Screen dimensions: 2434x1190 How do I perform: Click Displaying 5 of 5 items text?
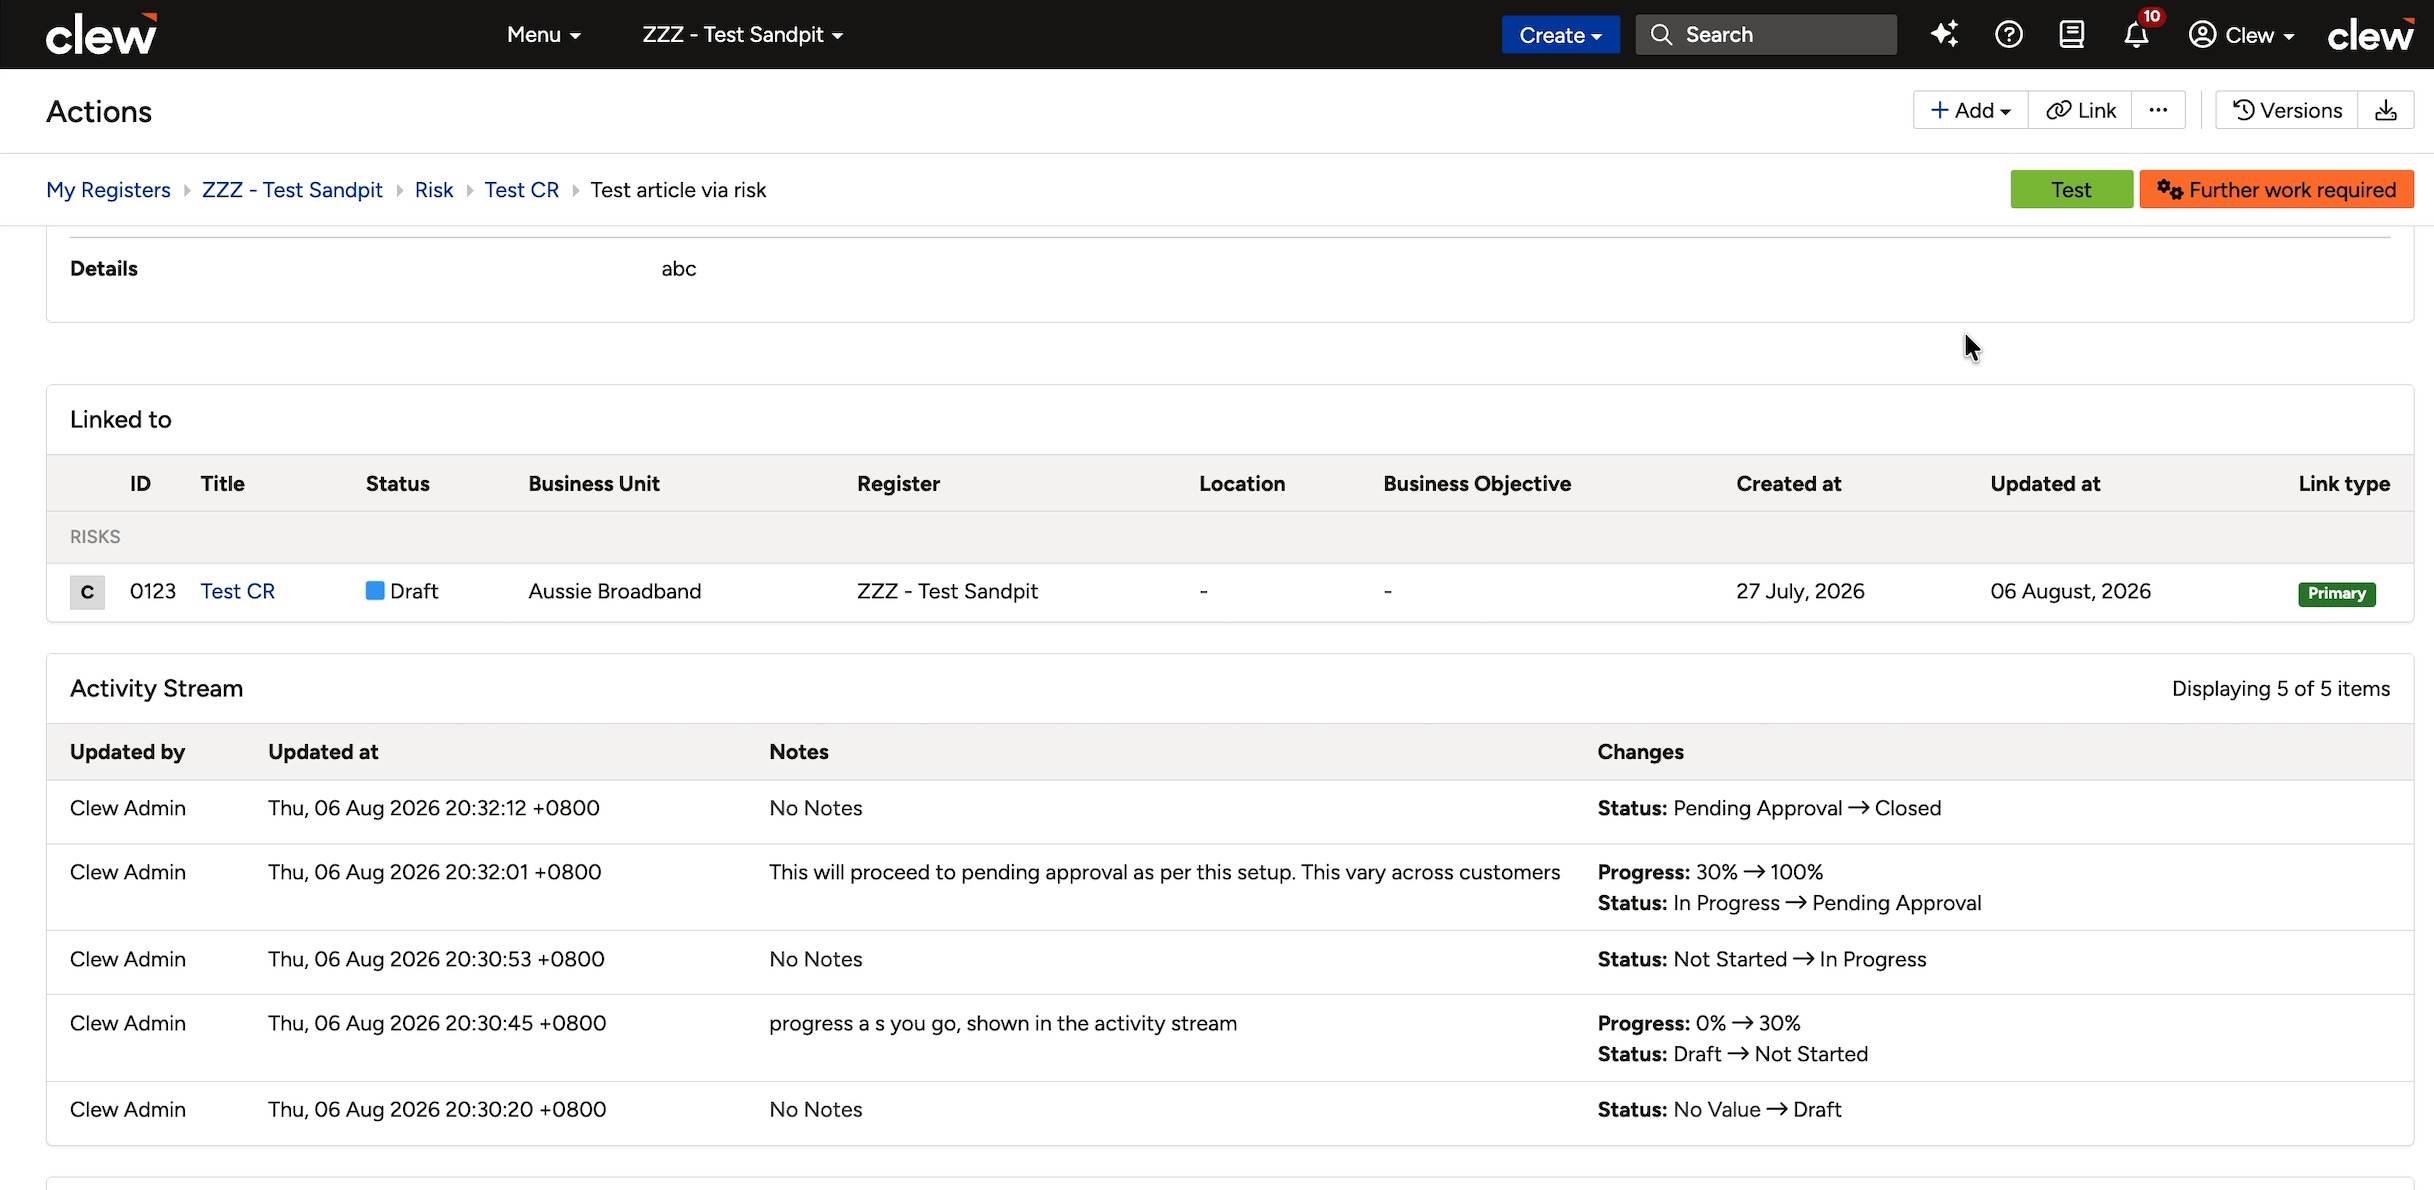pos(2281,689)
